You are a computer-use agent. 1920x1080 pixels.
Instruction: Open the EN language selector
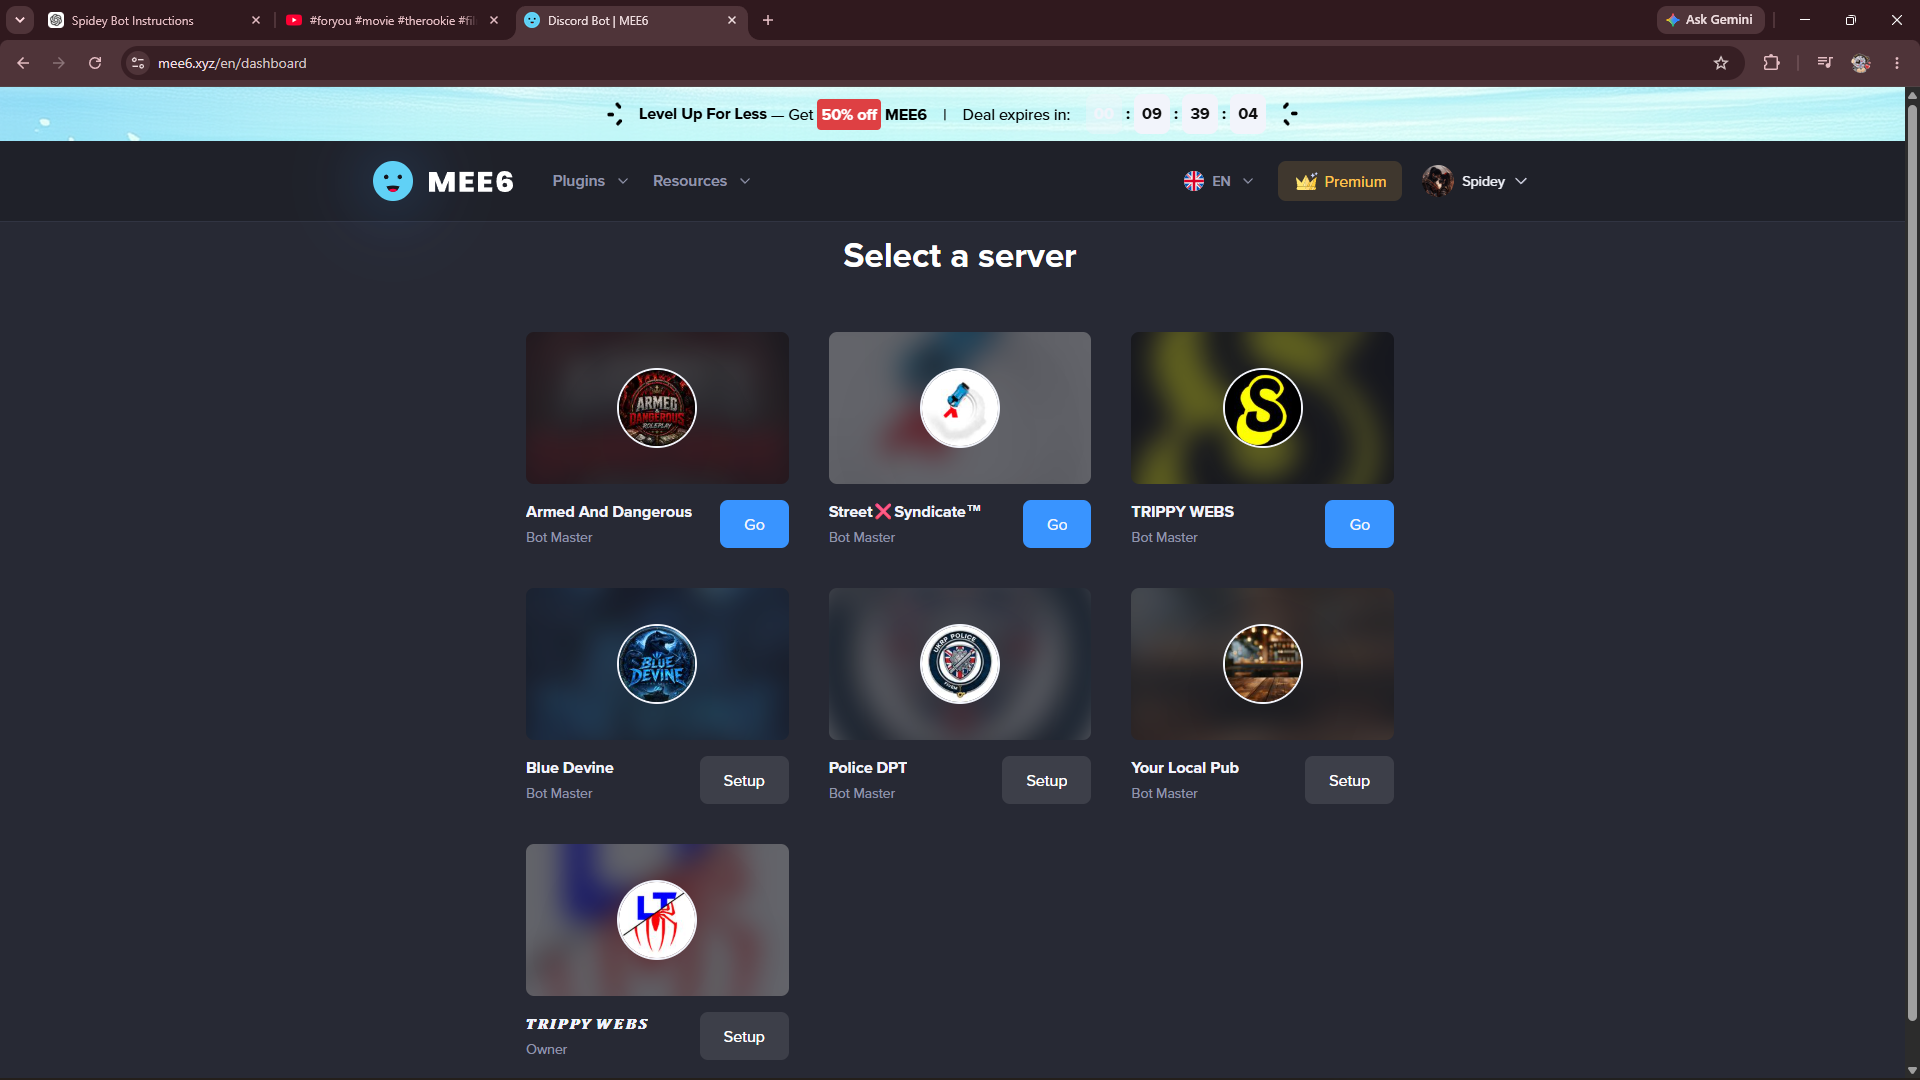[x=1219, y=181]
